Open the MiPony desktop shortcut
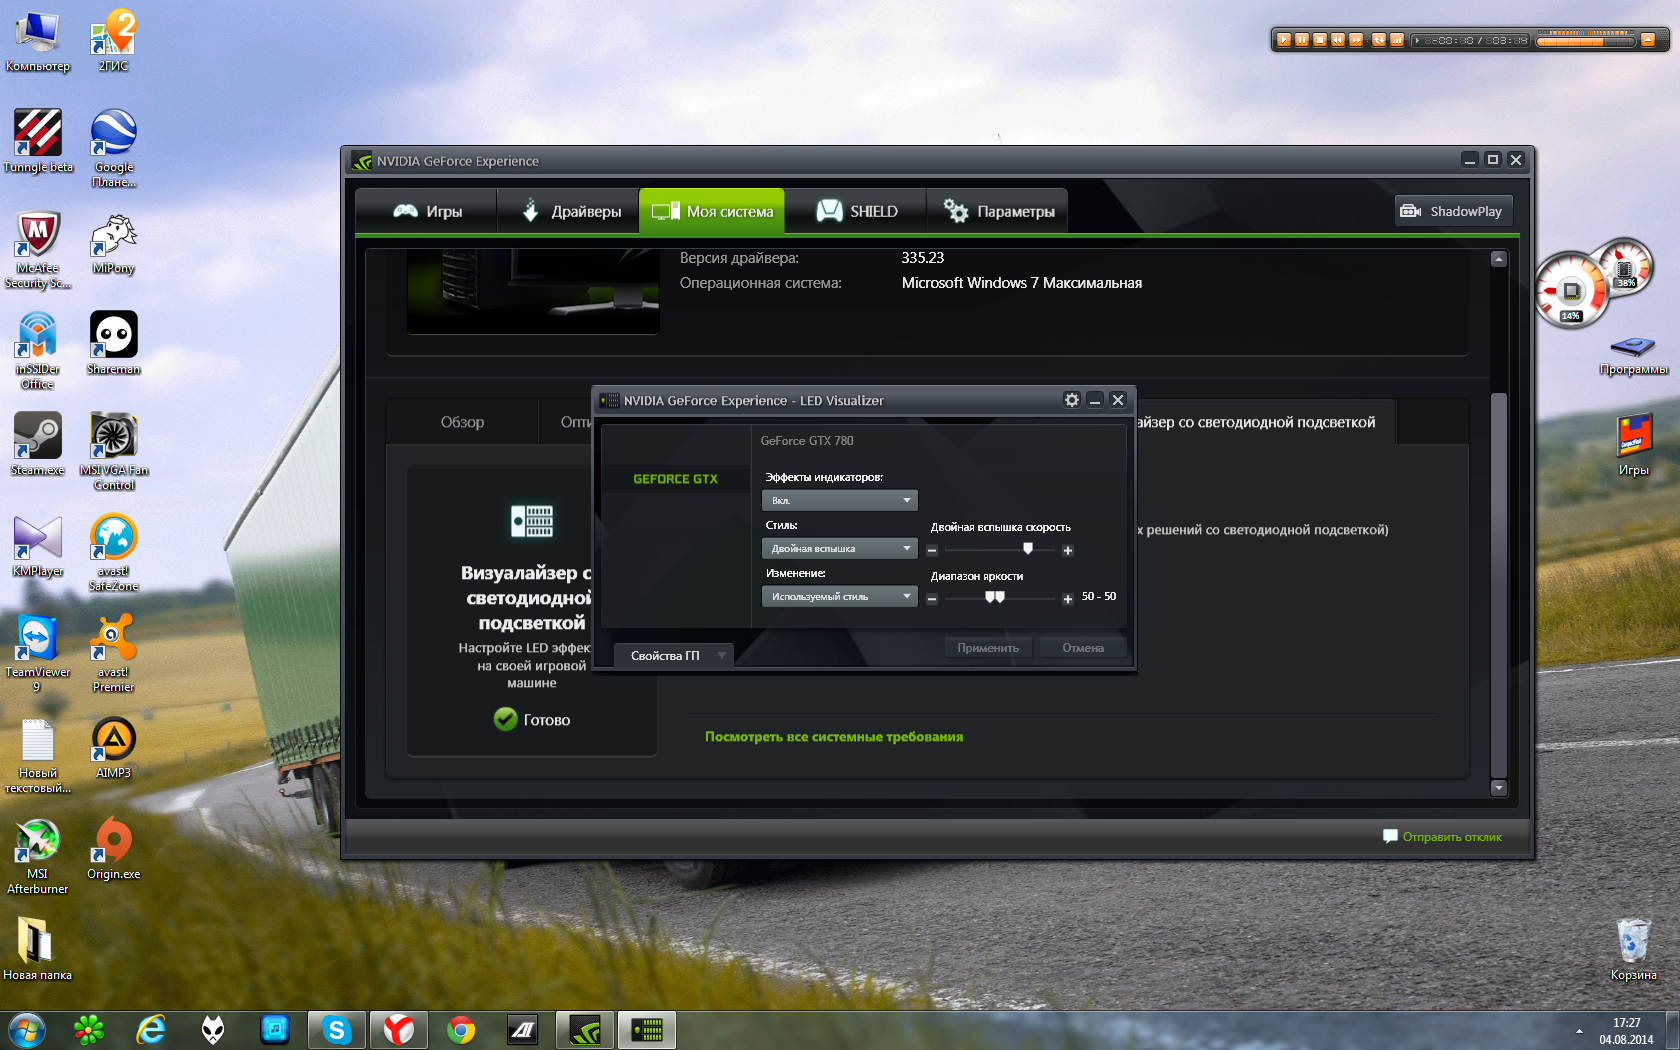Screen dimensions: 1680x1050 (x=114, y=242)
